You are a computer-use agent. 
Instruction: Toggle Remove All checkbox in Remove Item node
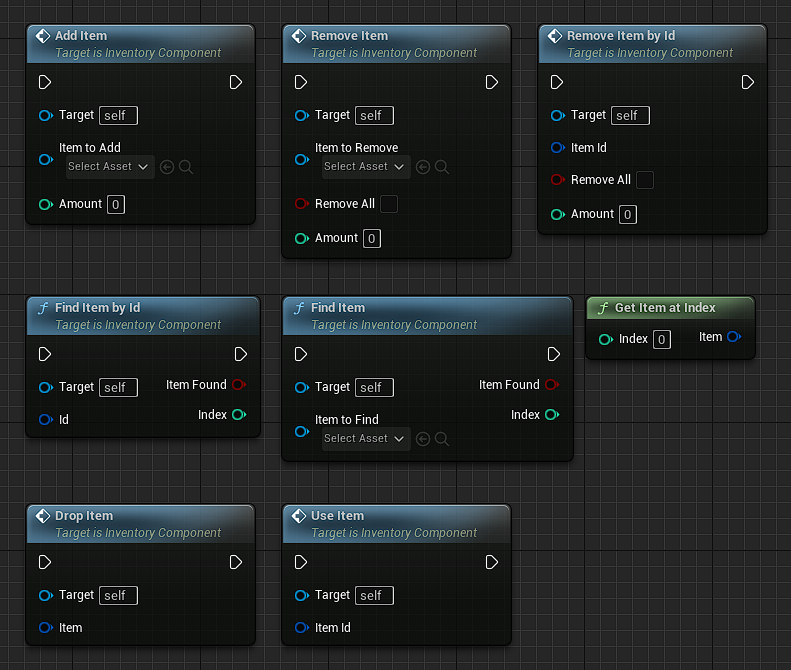coord(389,204)
